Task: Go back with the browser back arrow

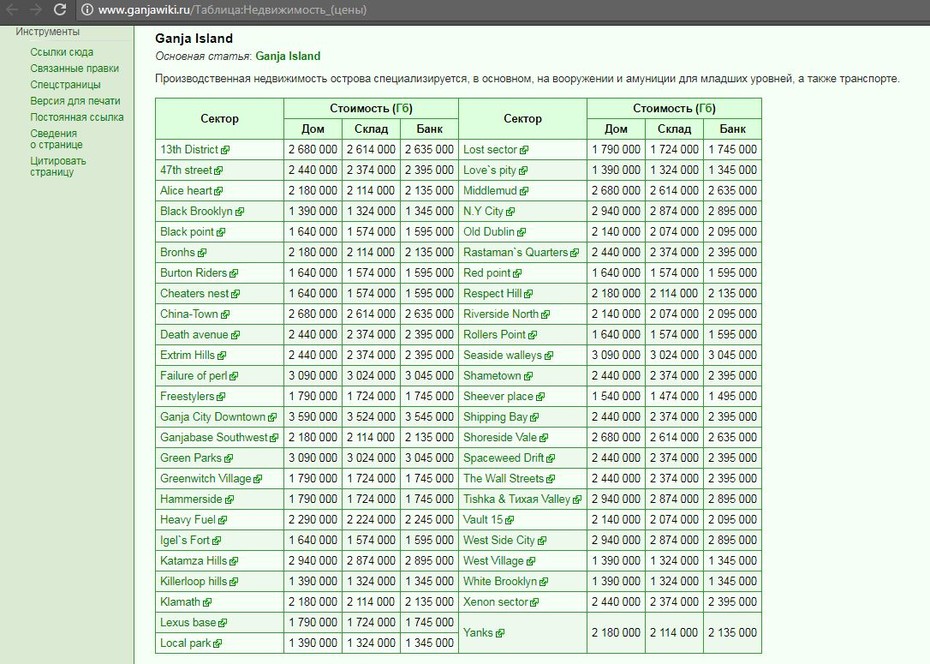Action: coord(11,9)
